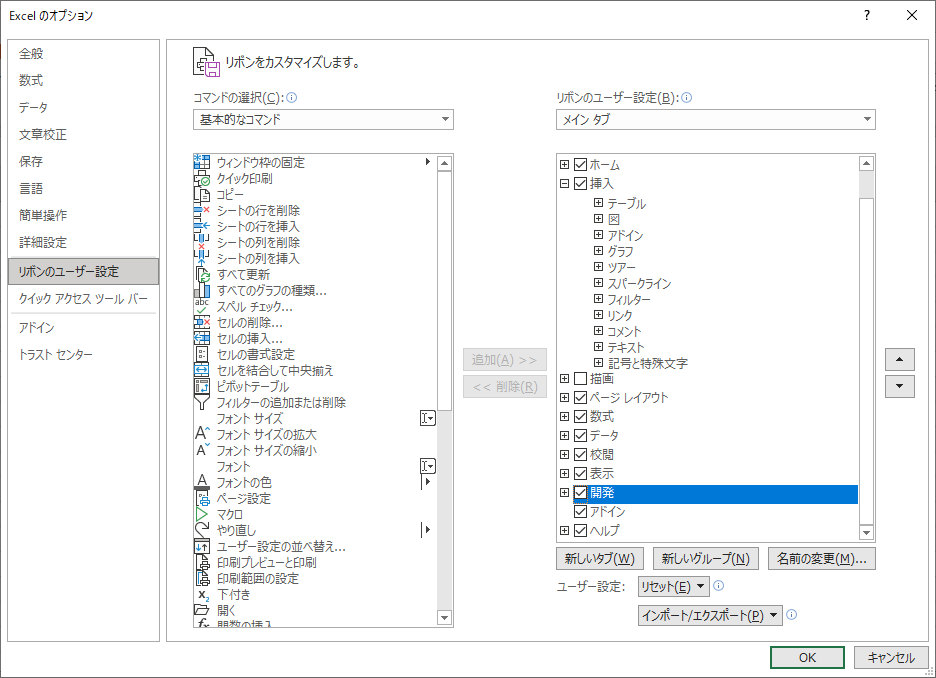Expand the テーブル group
This screenshot has width=936, height=678.
click(598, 203)
